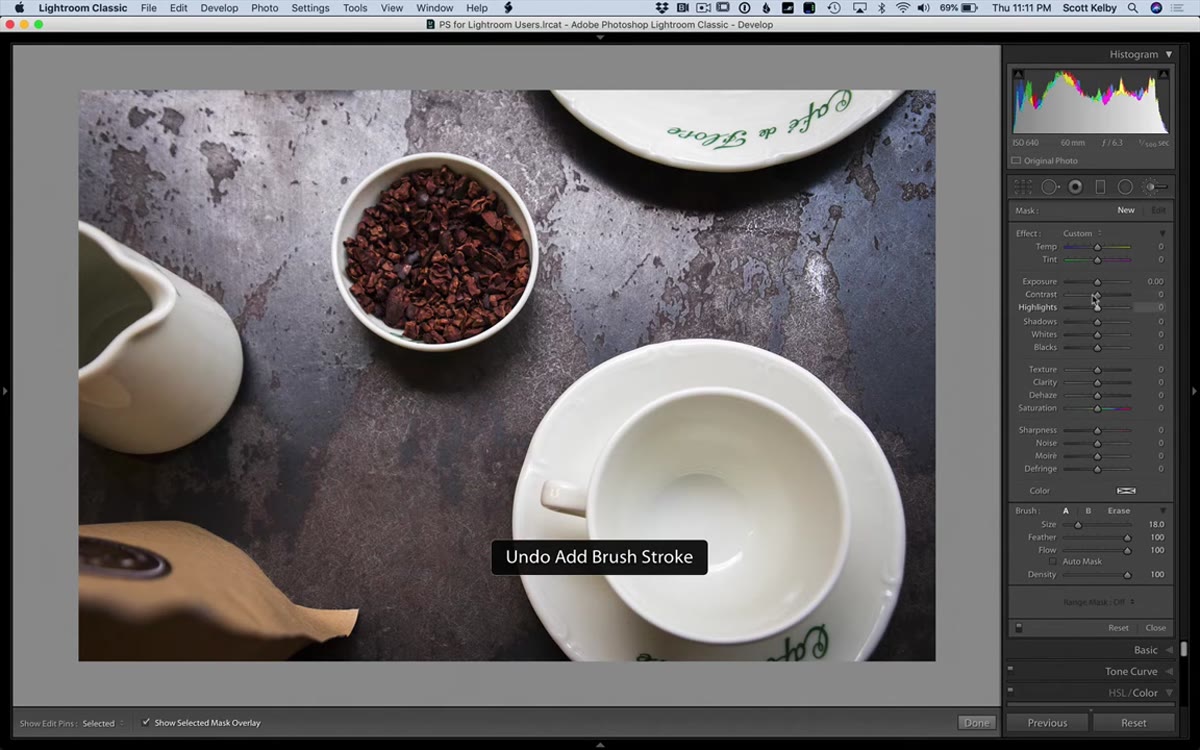Select the Radial Filter tool
Image resolution: width=1200 pixels, height=750 pixels.
pyautogui.click(x=1125, y=187)
